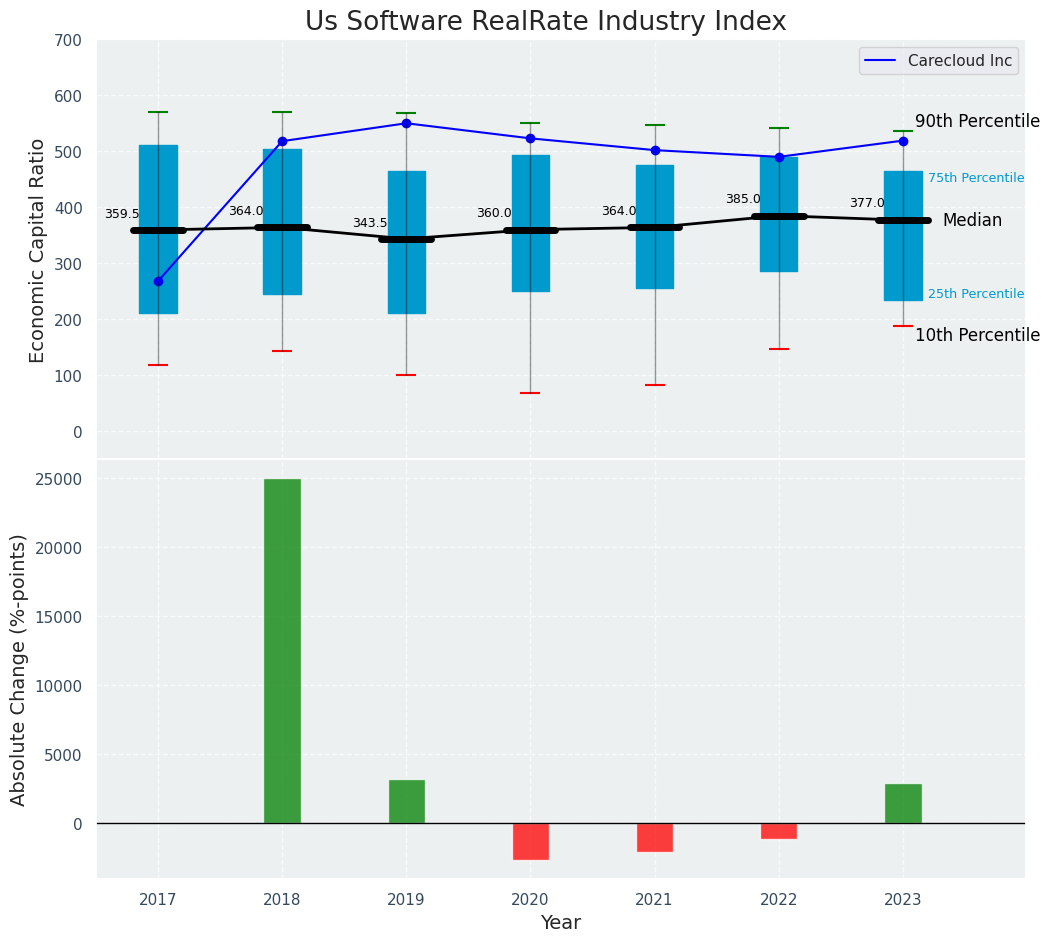Click the tall green bar for 2018
Screen dimensions: 1050x942
pos(282,650)
